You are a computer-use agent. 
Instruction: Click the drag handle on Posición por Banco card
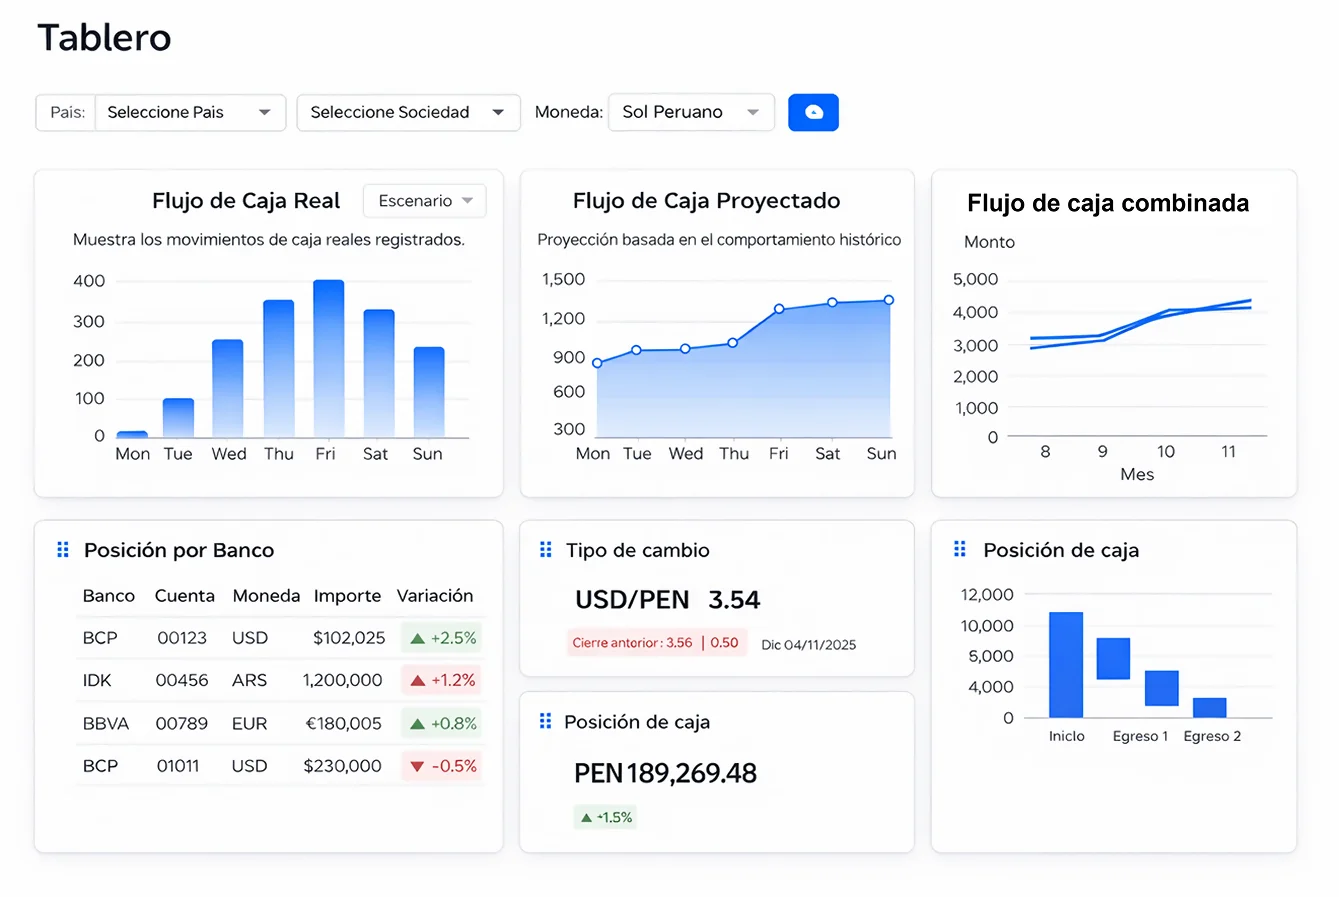pos(62,549)
